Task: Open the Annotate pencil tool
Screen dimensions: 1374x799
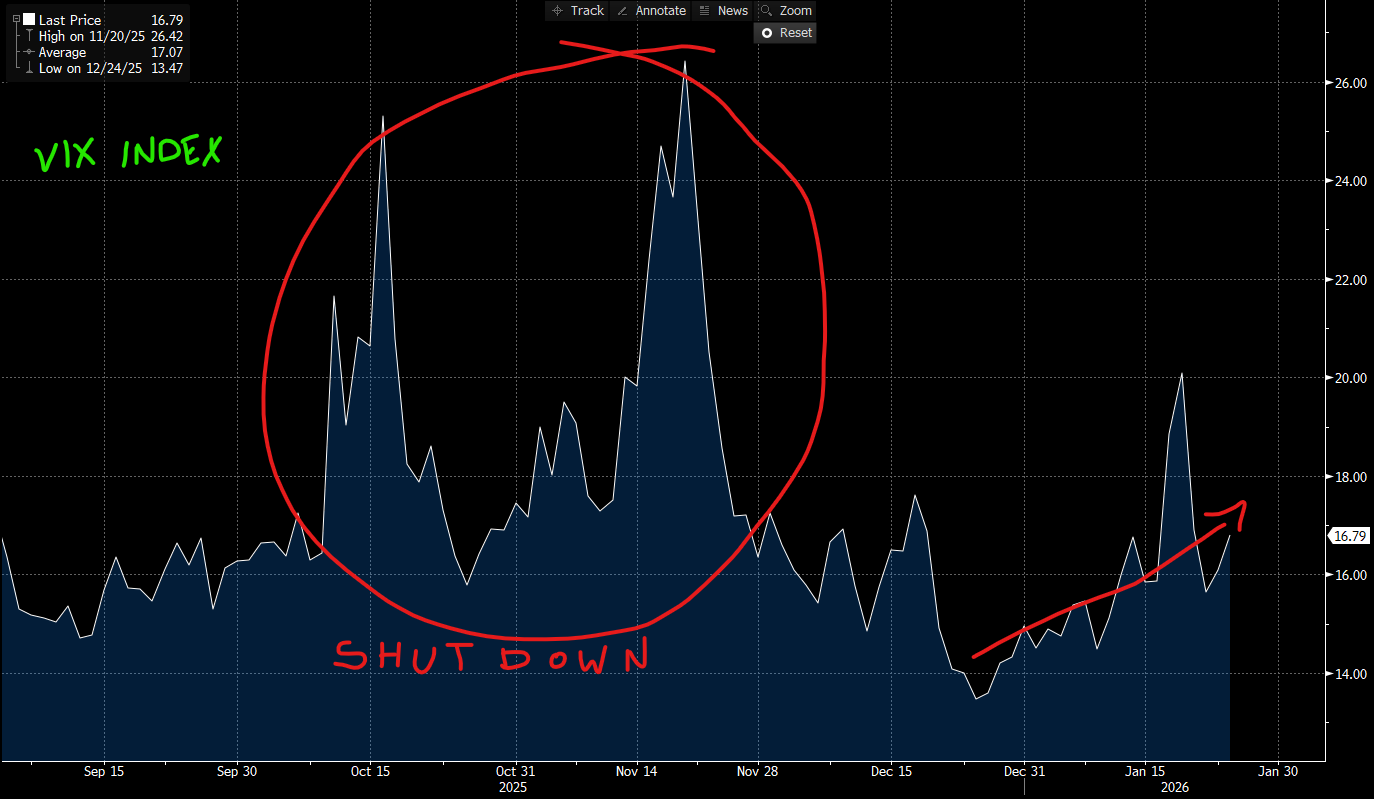Action: pyautogui.click(x=651, y=10)
